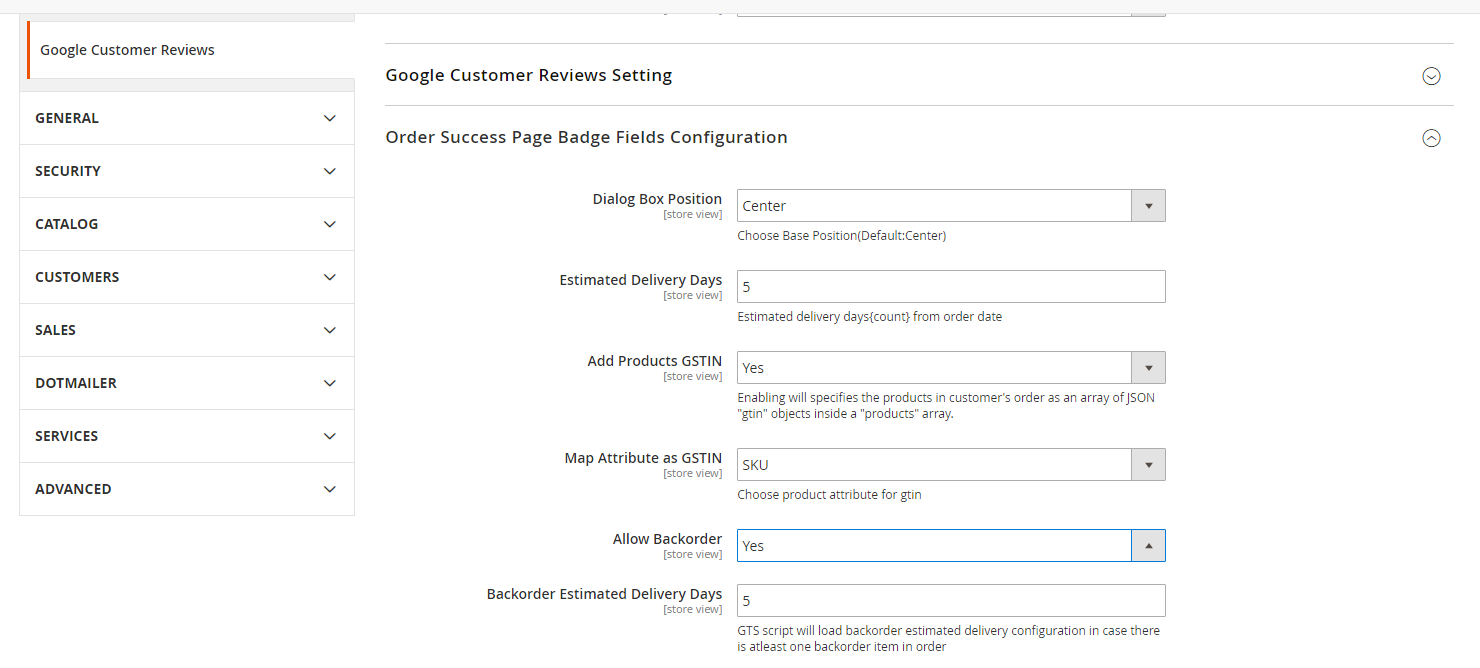The width and height of the screenshot is (1480, 668).
Task: Open the CUSTOMERS sidebar group
Action: coord(186,277)
